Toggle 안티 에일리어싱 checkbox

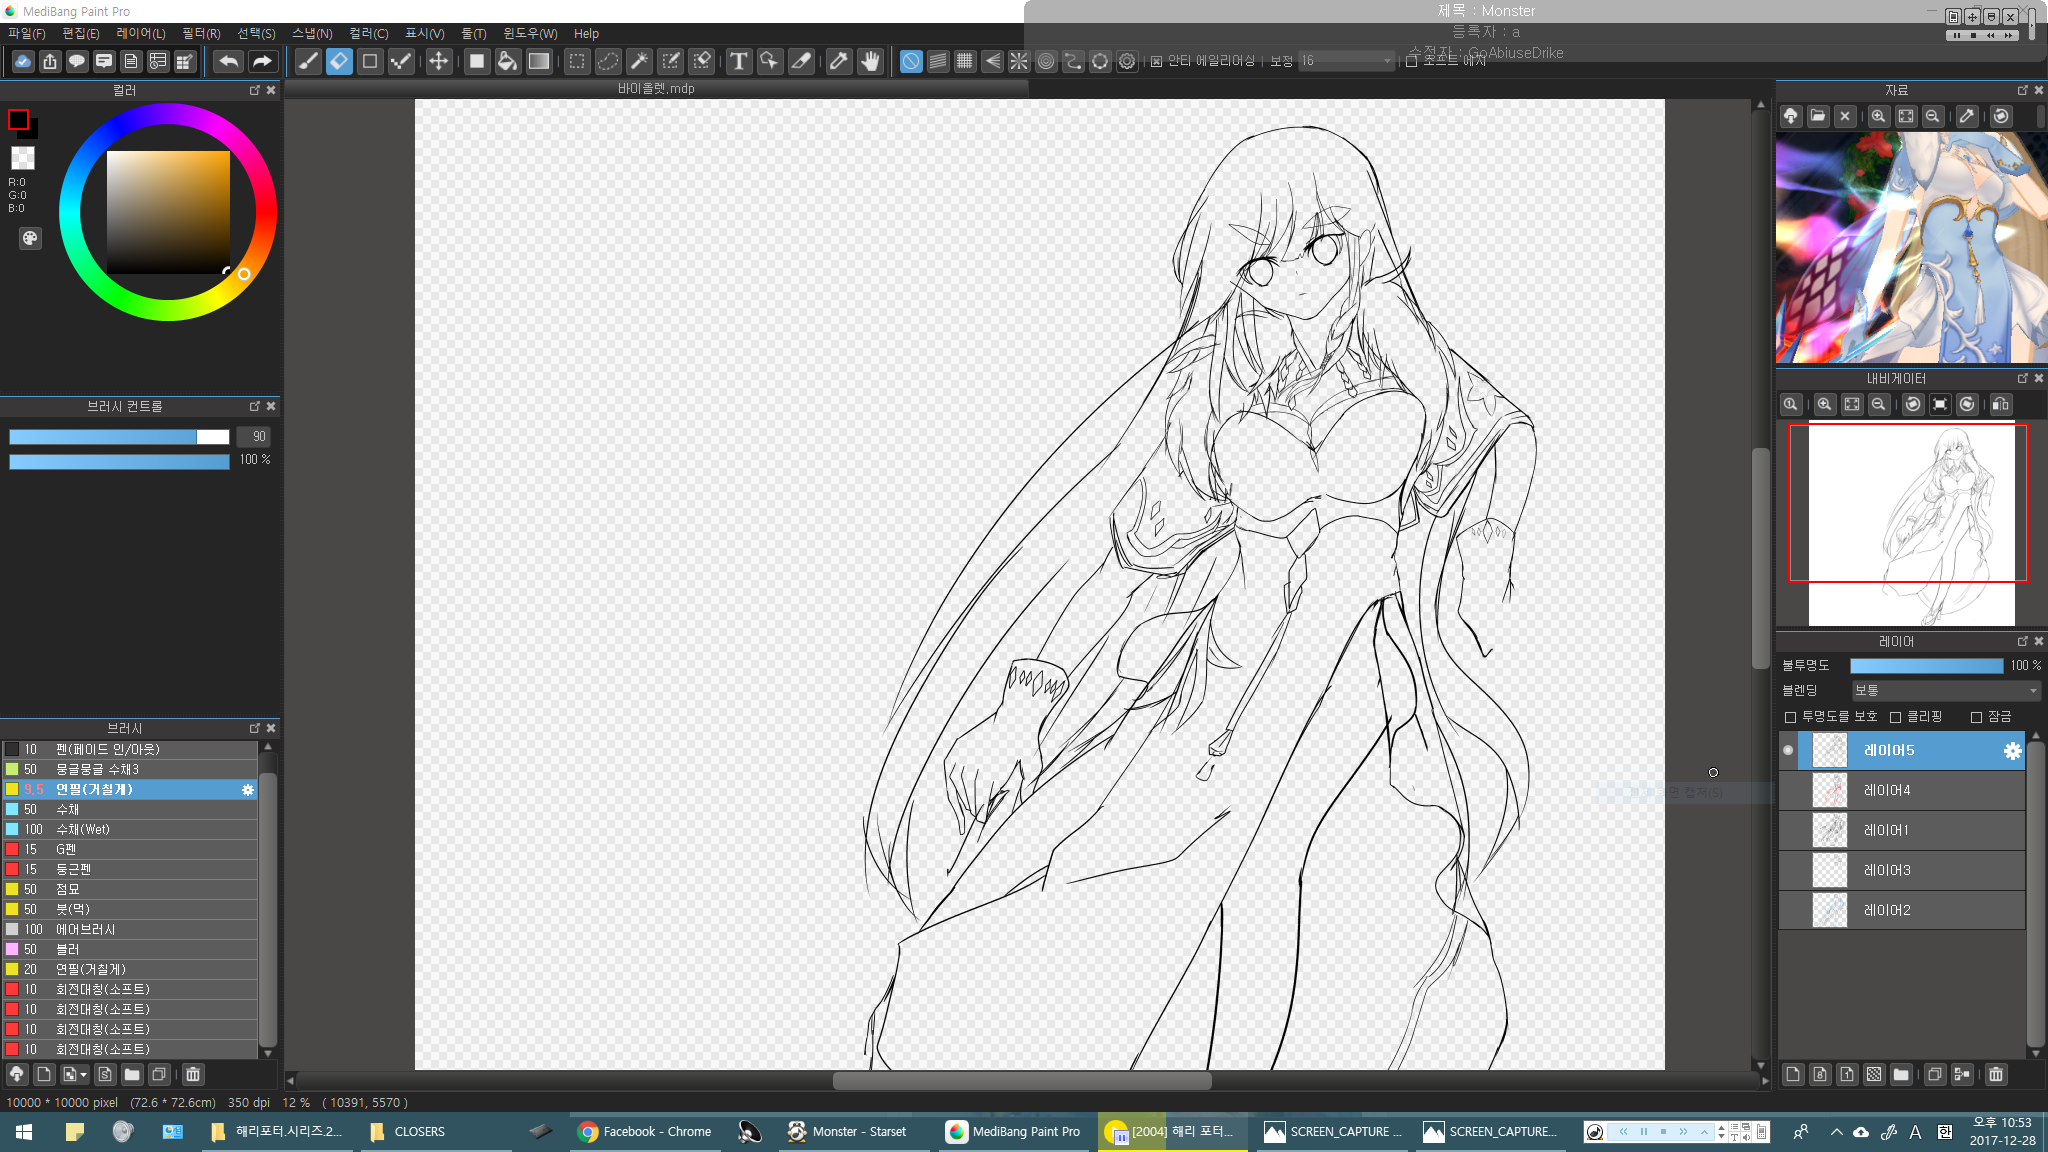[1156, 62]
